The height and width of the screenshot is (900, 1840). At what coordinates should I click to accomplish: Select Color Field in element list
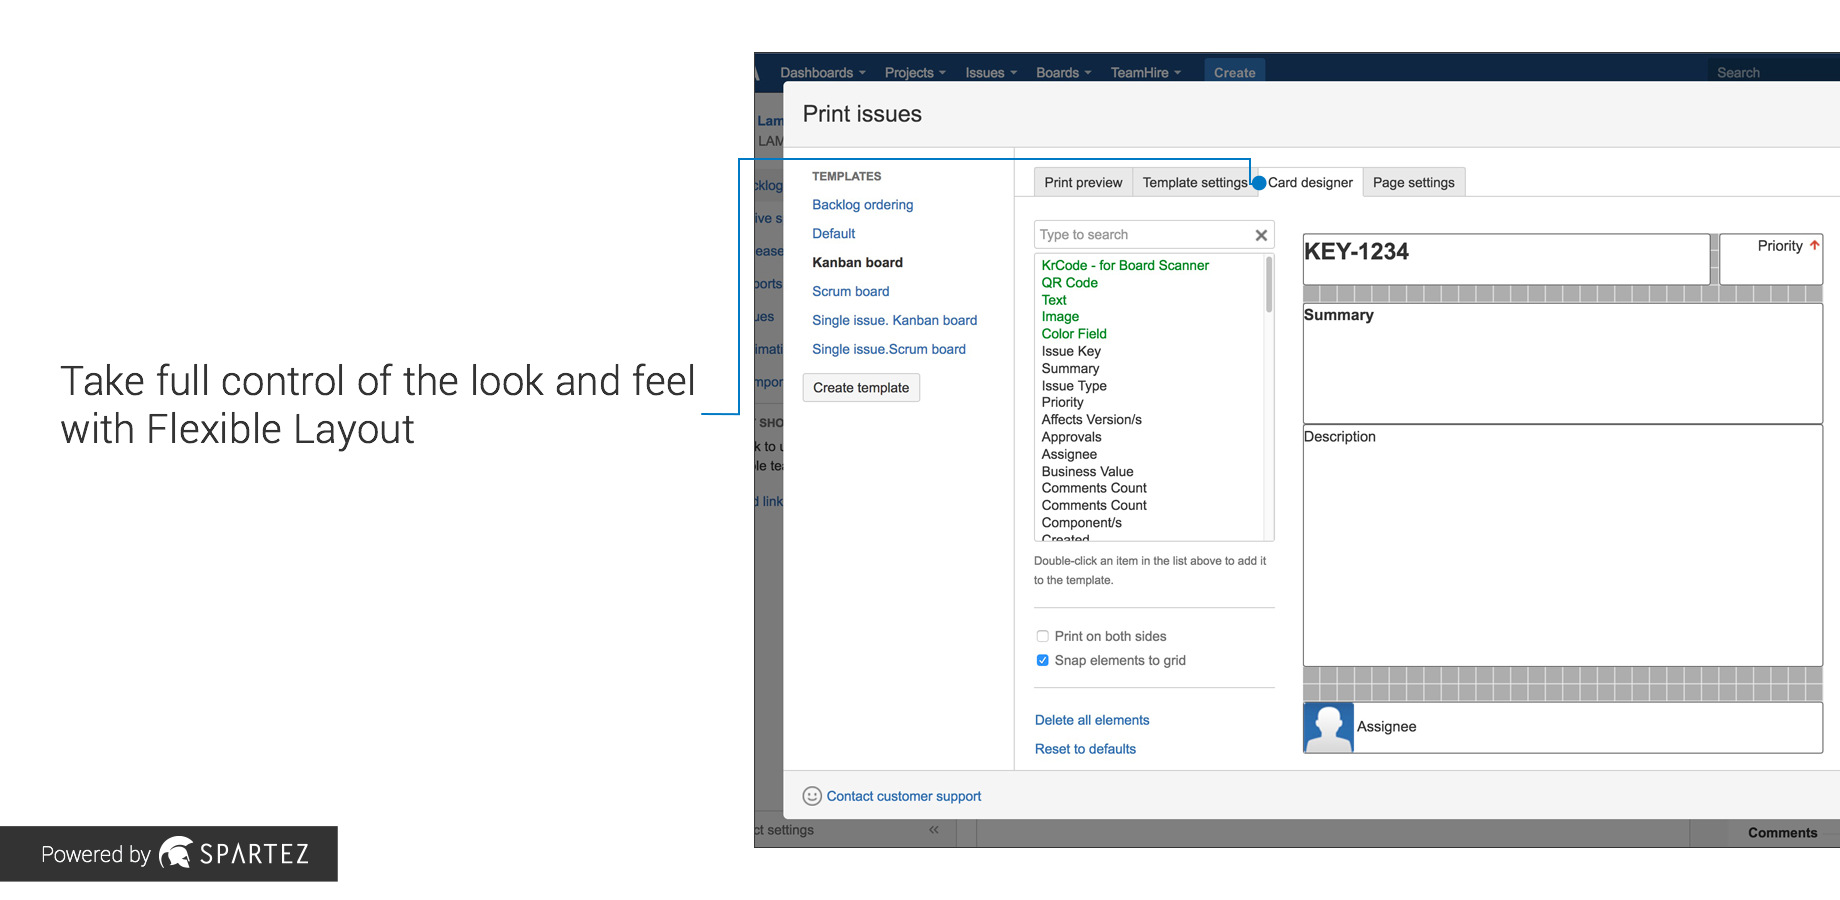point(1074,334)
